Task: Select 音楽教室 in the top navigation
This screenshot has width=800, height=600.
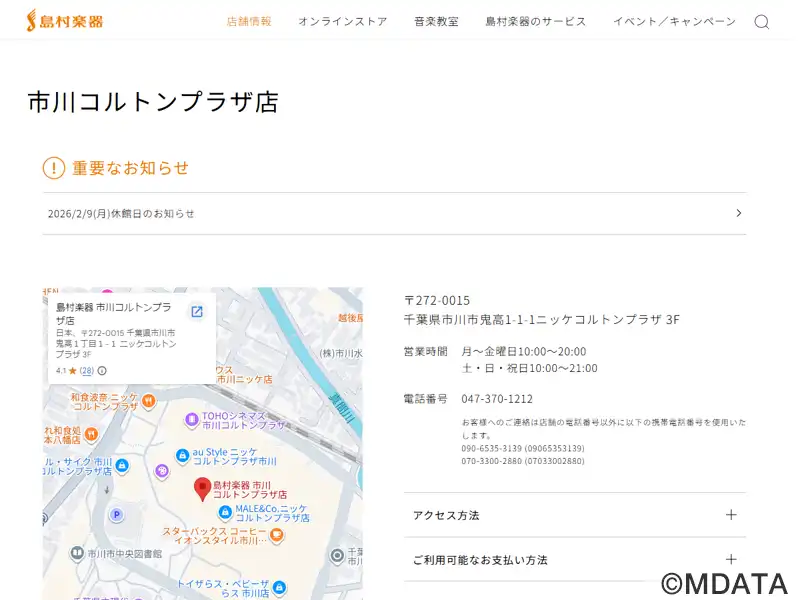Action: click(x=436, y=22)
